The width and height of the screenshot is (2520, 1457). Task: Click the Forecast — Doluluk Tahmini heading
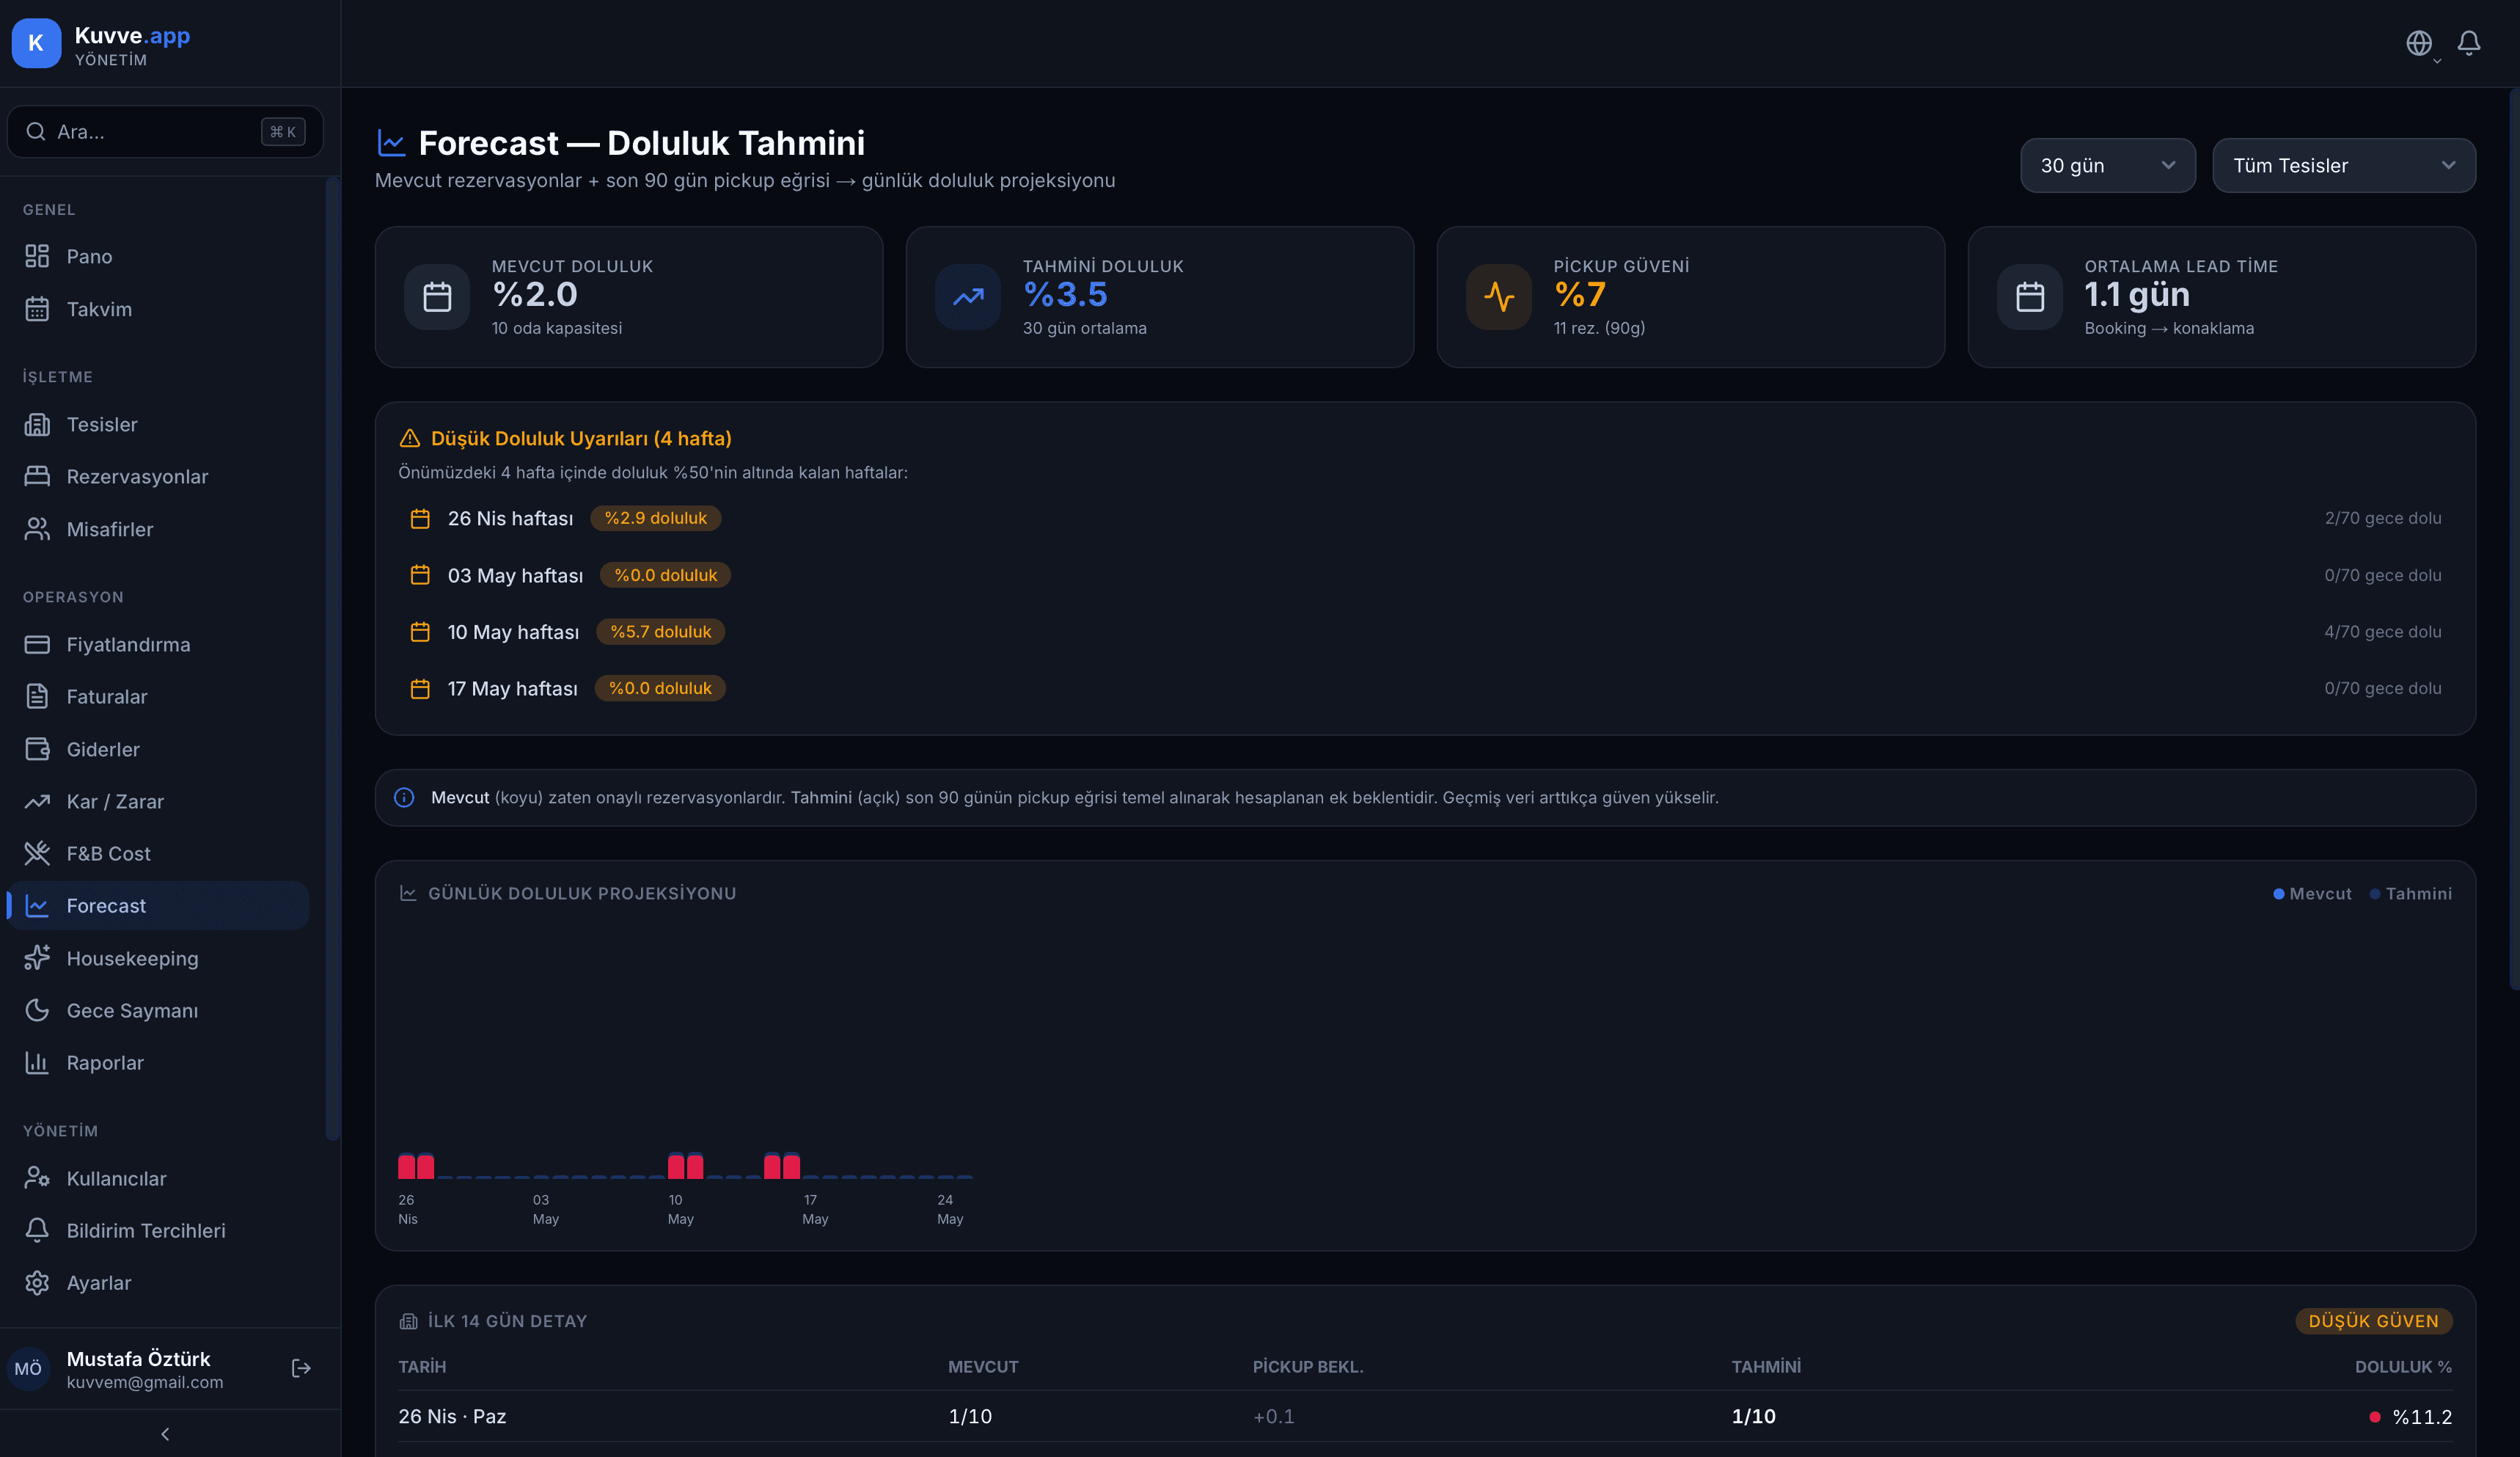tap(641, 143)
